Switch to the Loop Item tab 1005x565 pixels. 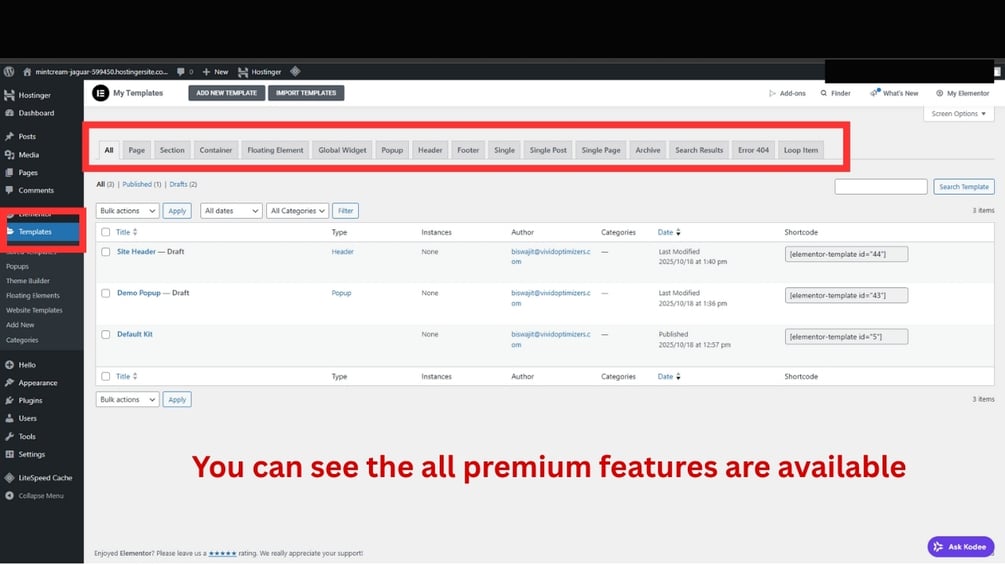(801, 150)
